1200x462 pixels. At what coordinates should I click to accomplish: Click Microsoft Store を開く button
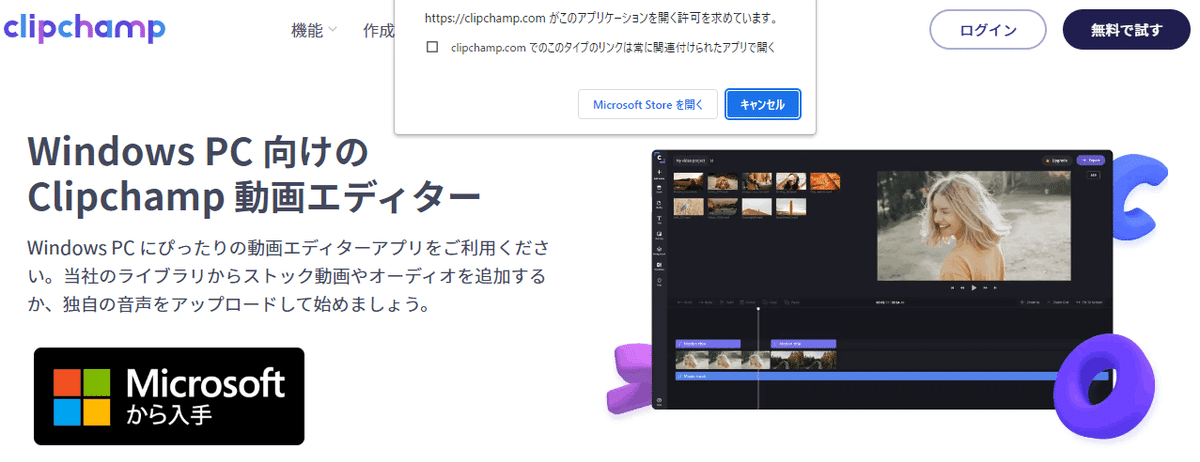pos(647,104)
